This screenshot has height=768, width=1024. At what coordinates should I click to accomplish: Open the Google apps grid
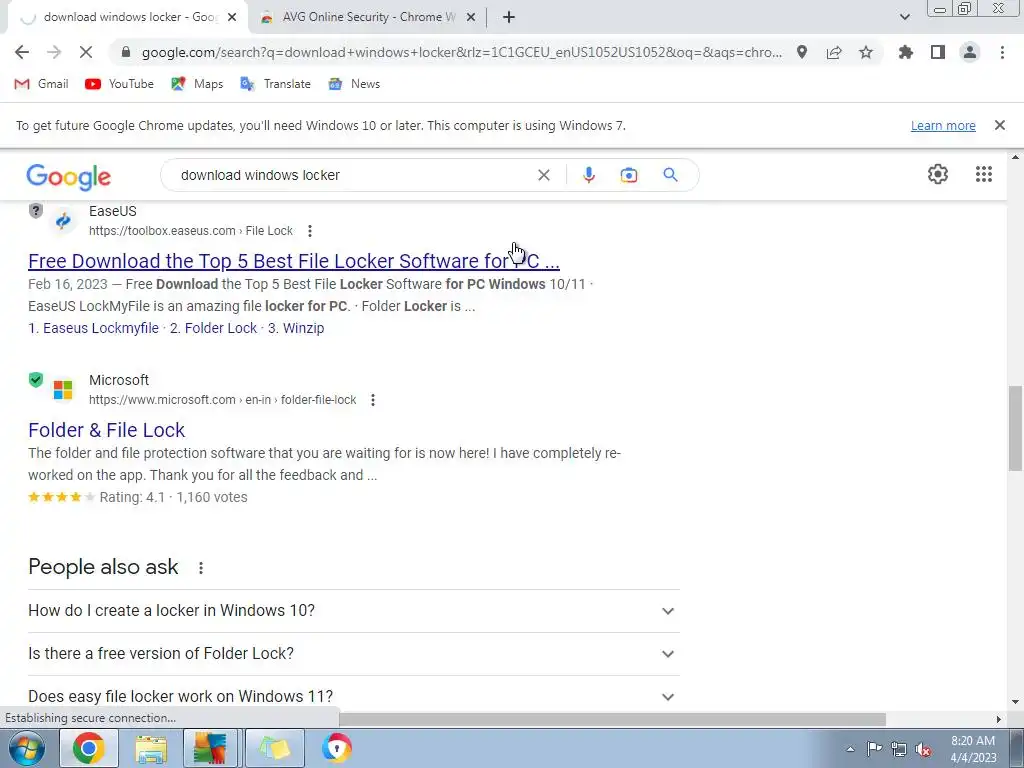tap(984, 174)
